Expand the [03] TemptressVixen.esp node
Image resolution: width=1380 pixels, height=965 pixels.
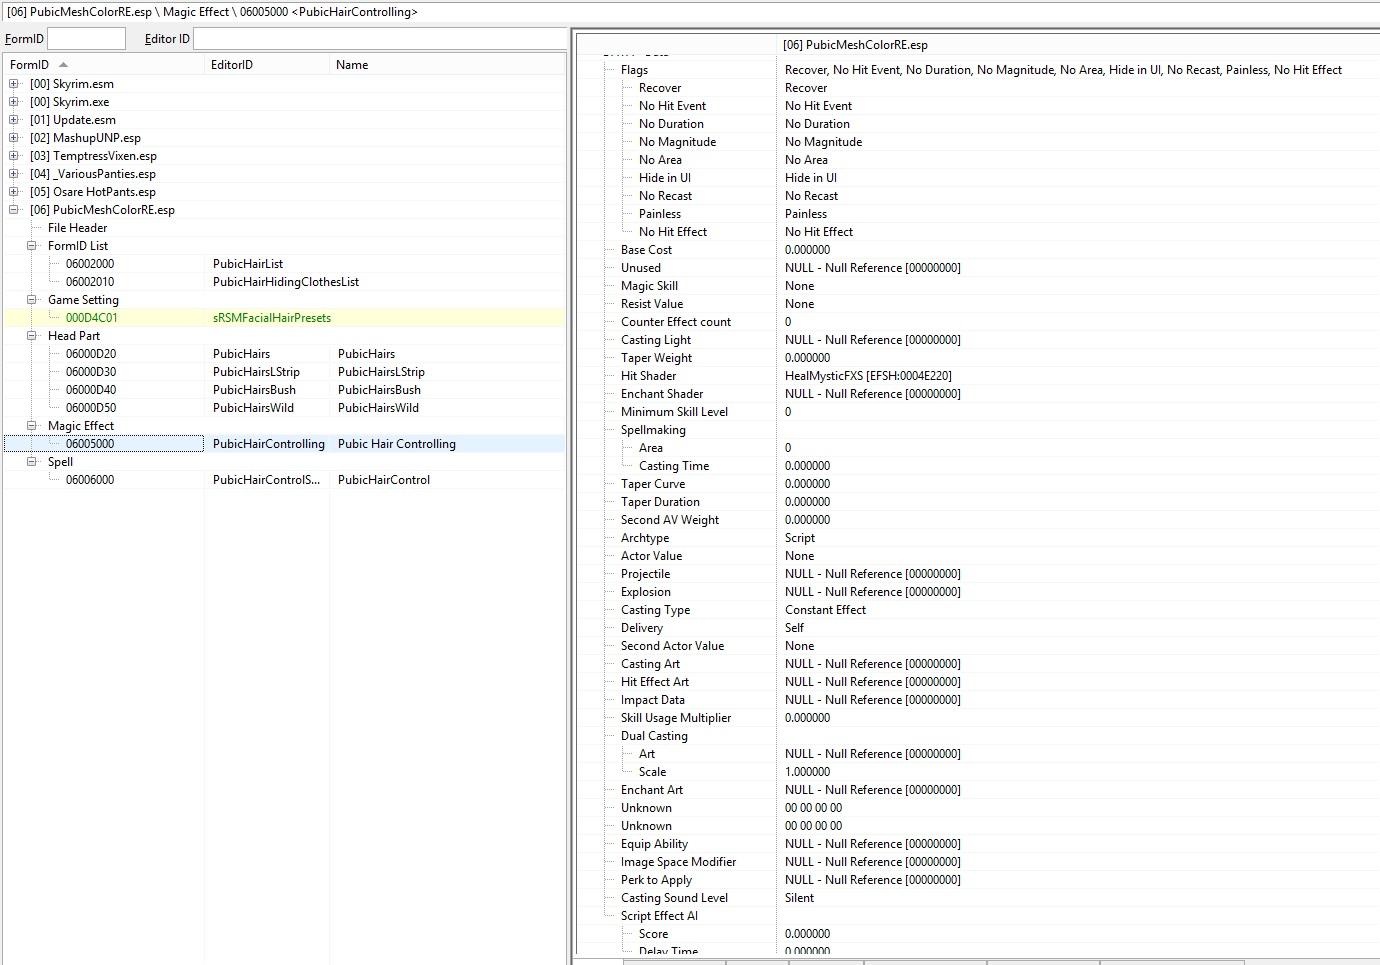(14, 156)
